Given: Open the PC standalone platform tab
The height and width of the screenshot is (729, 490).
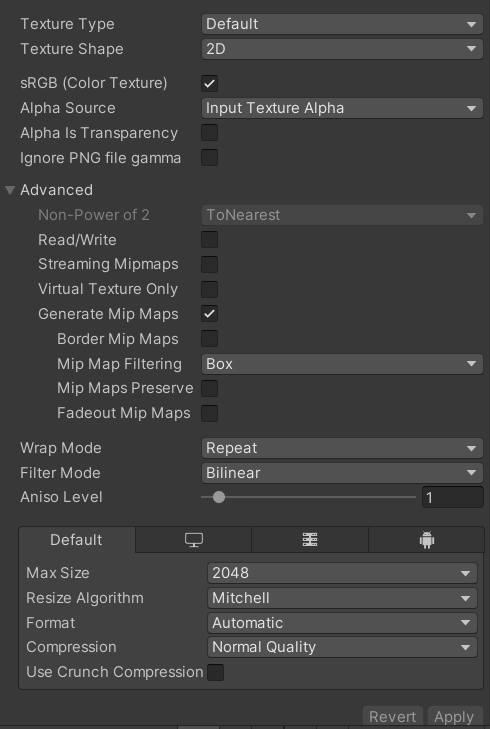Looking at the screenshot, I should (x=193, y=540).
